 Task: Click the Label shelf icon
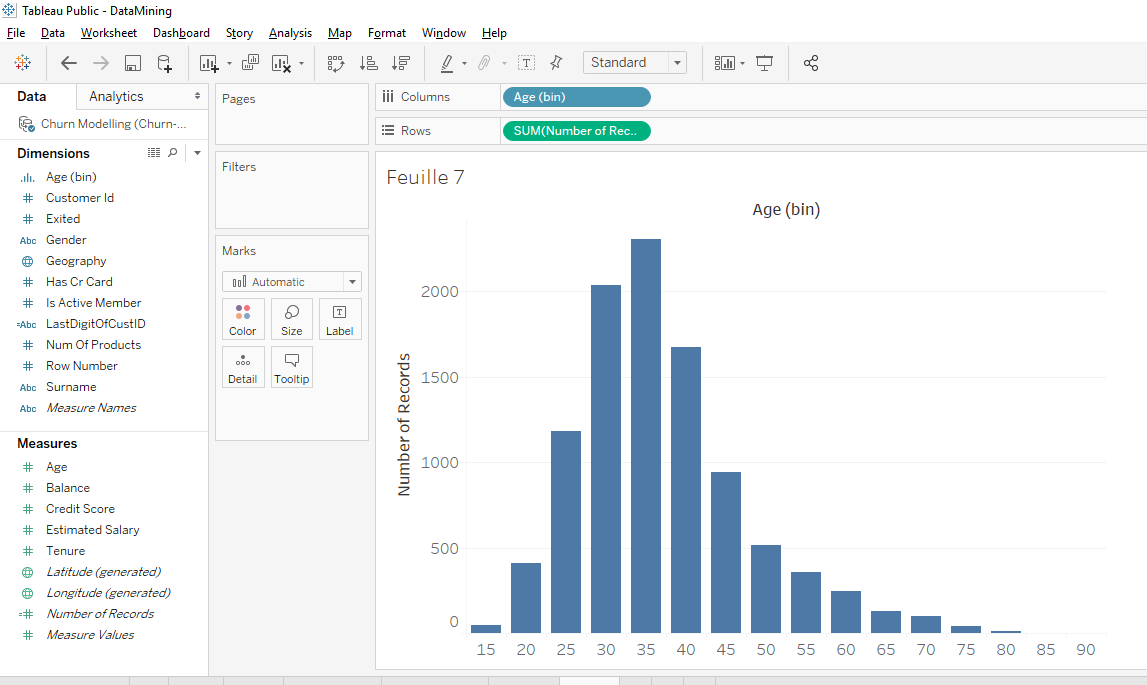[x=340, y=319]
